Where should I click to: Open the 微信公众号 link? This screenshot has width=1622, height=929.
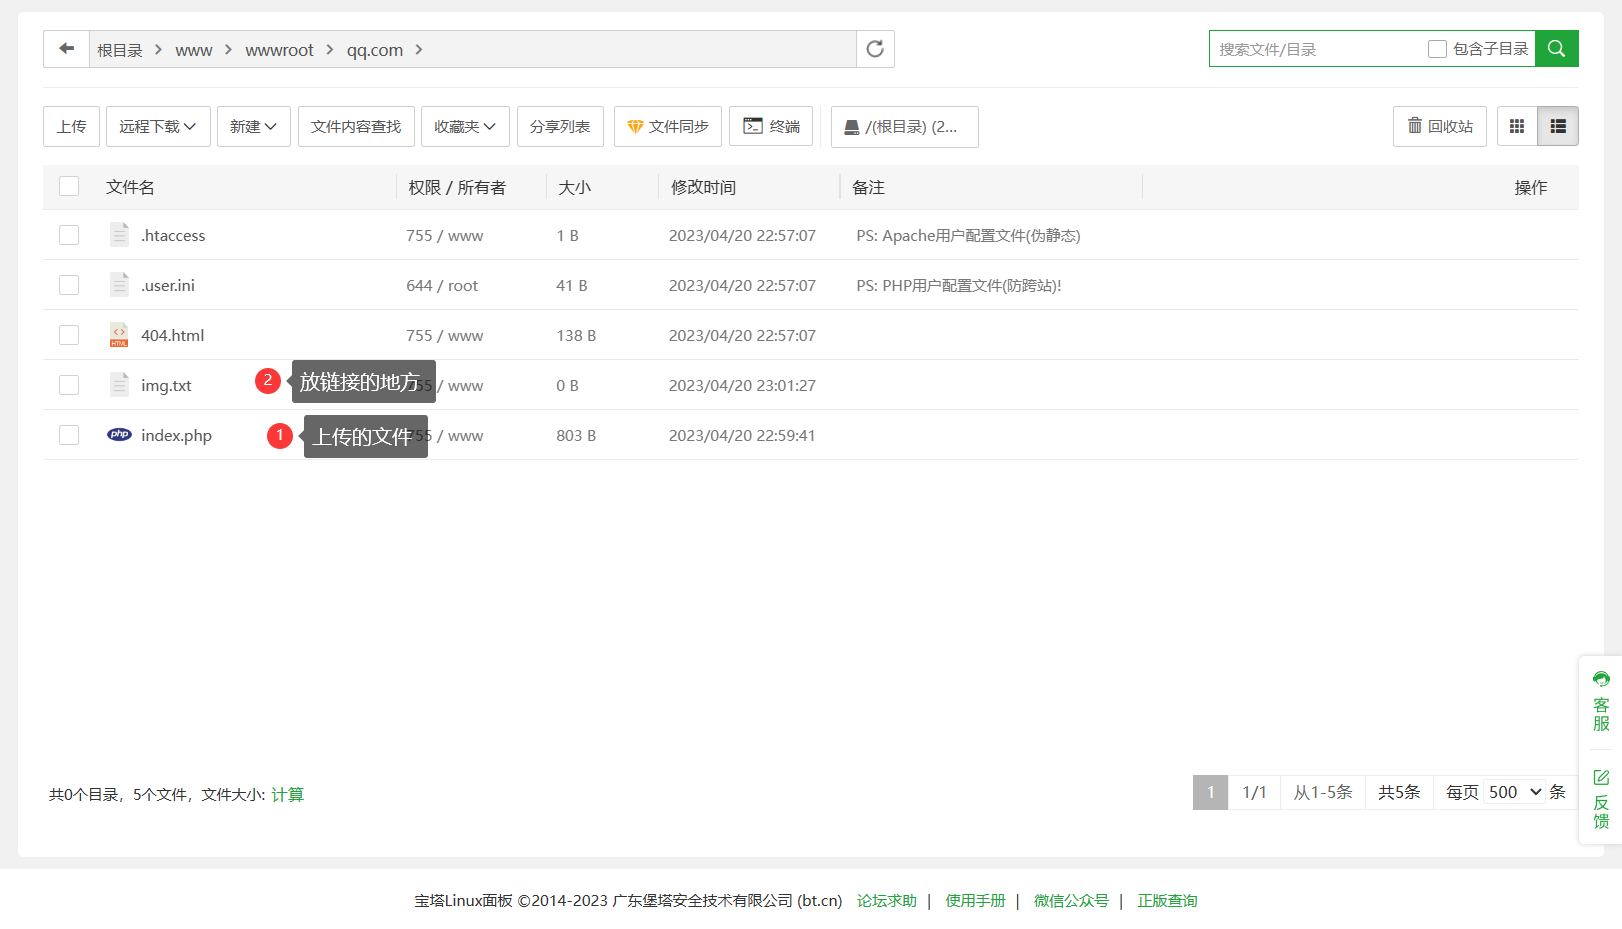pos(1071,900)
